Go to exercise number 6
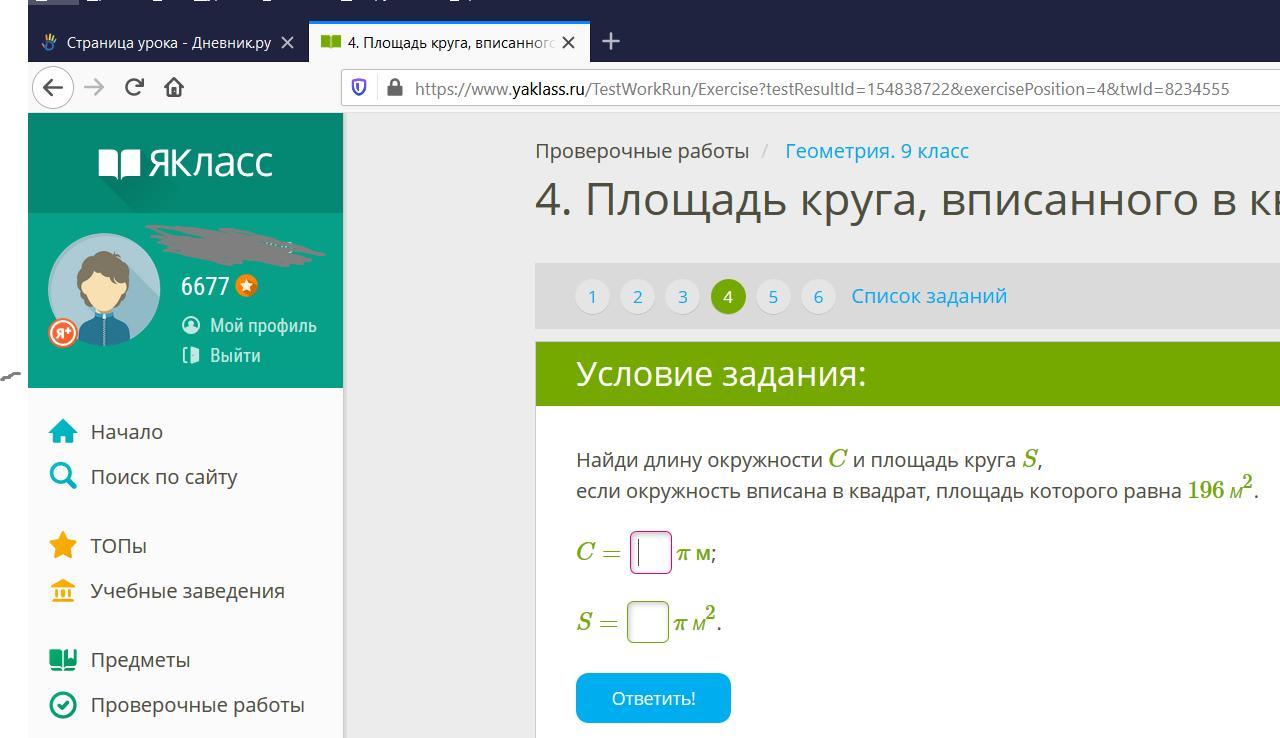 [818, 297]
